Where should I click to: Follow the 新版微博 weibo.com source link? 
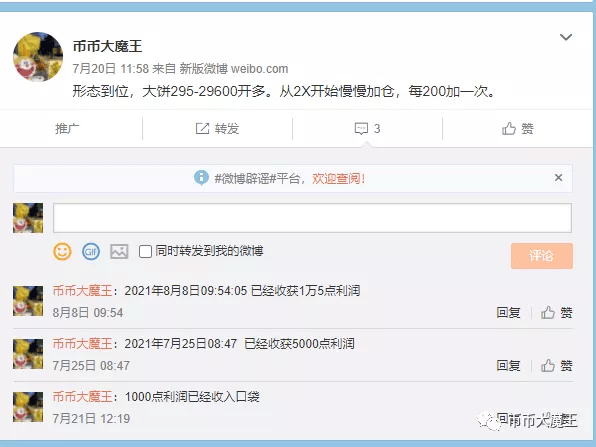233,69
